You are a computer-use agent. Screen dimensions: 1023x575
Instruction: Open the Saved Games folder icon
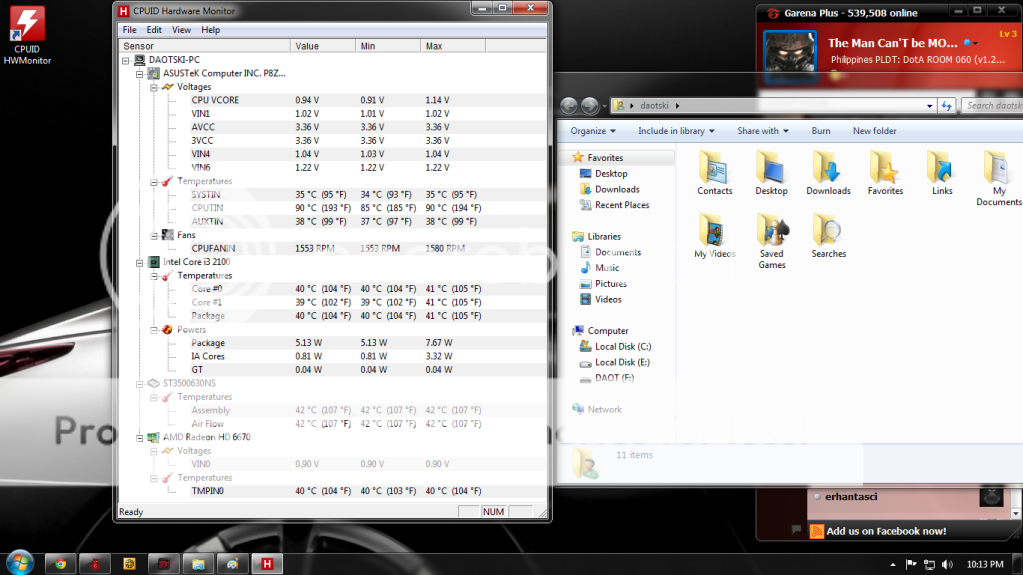772,241
